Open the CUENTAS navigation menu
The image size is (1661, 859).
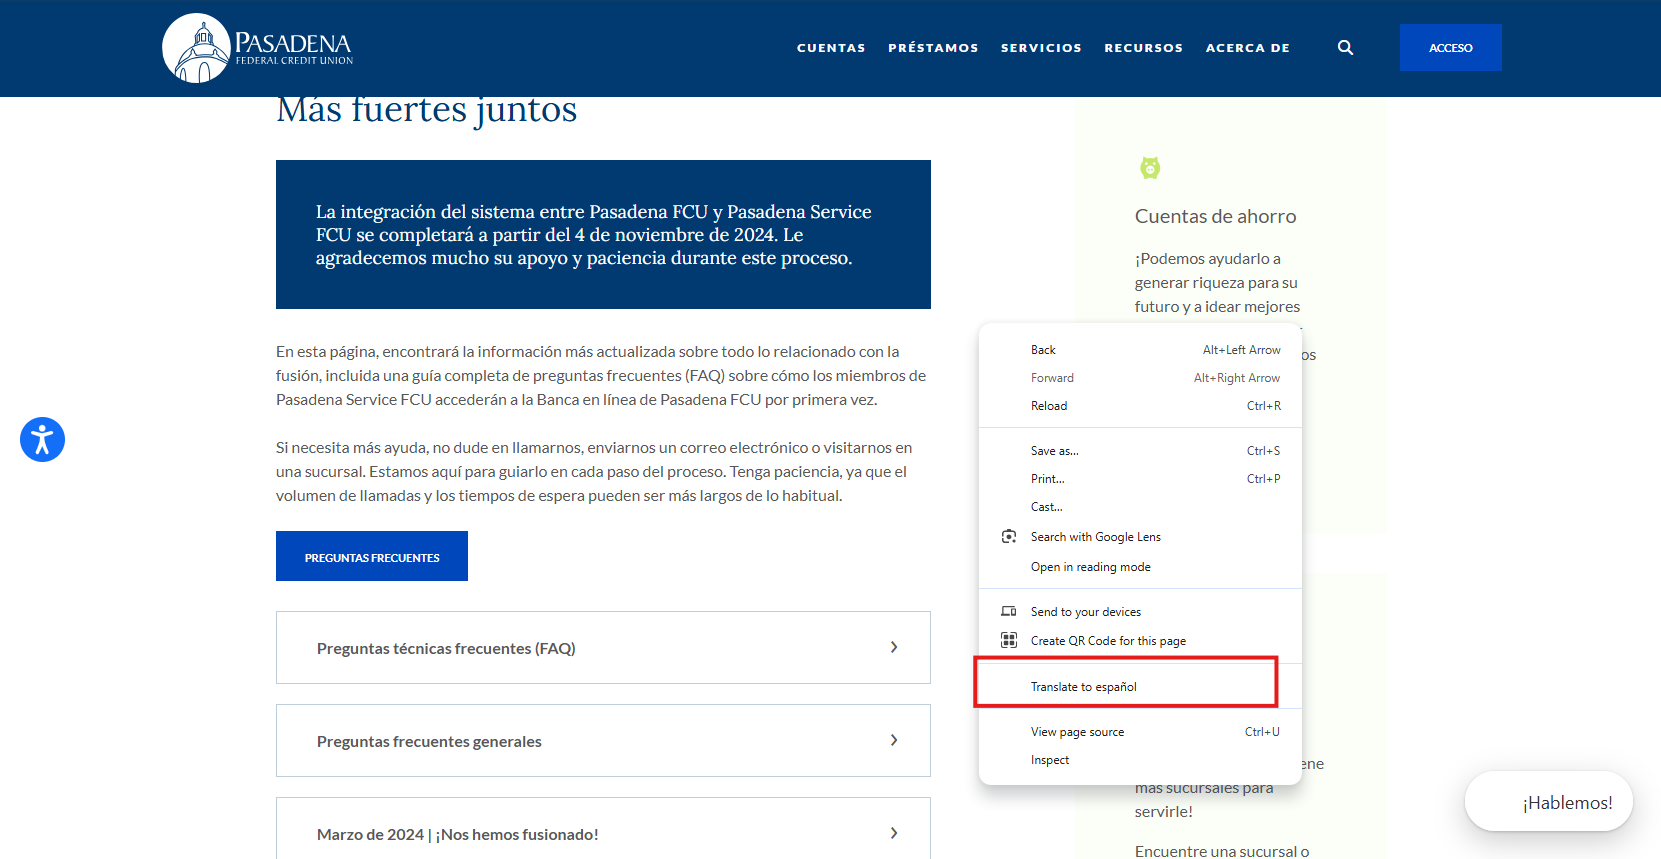(831, 48)
